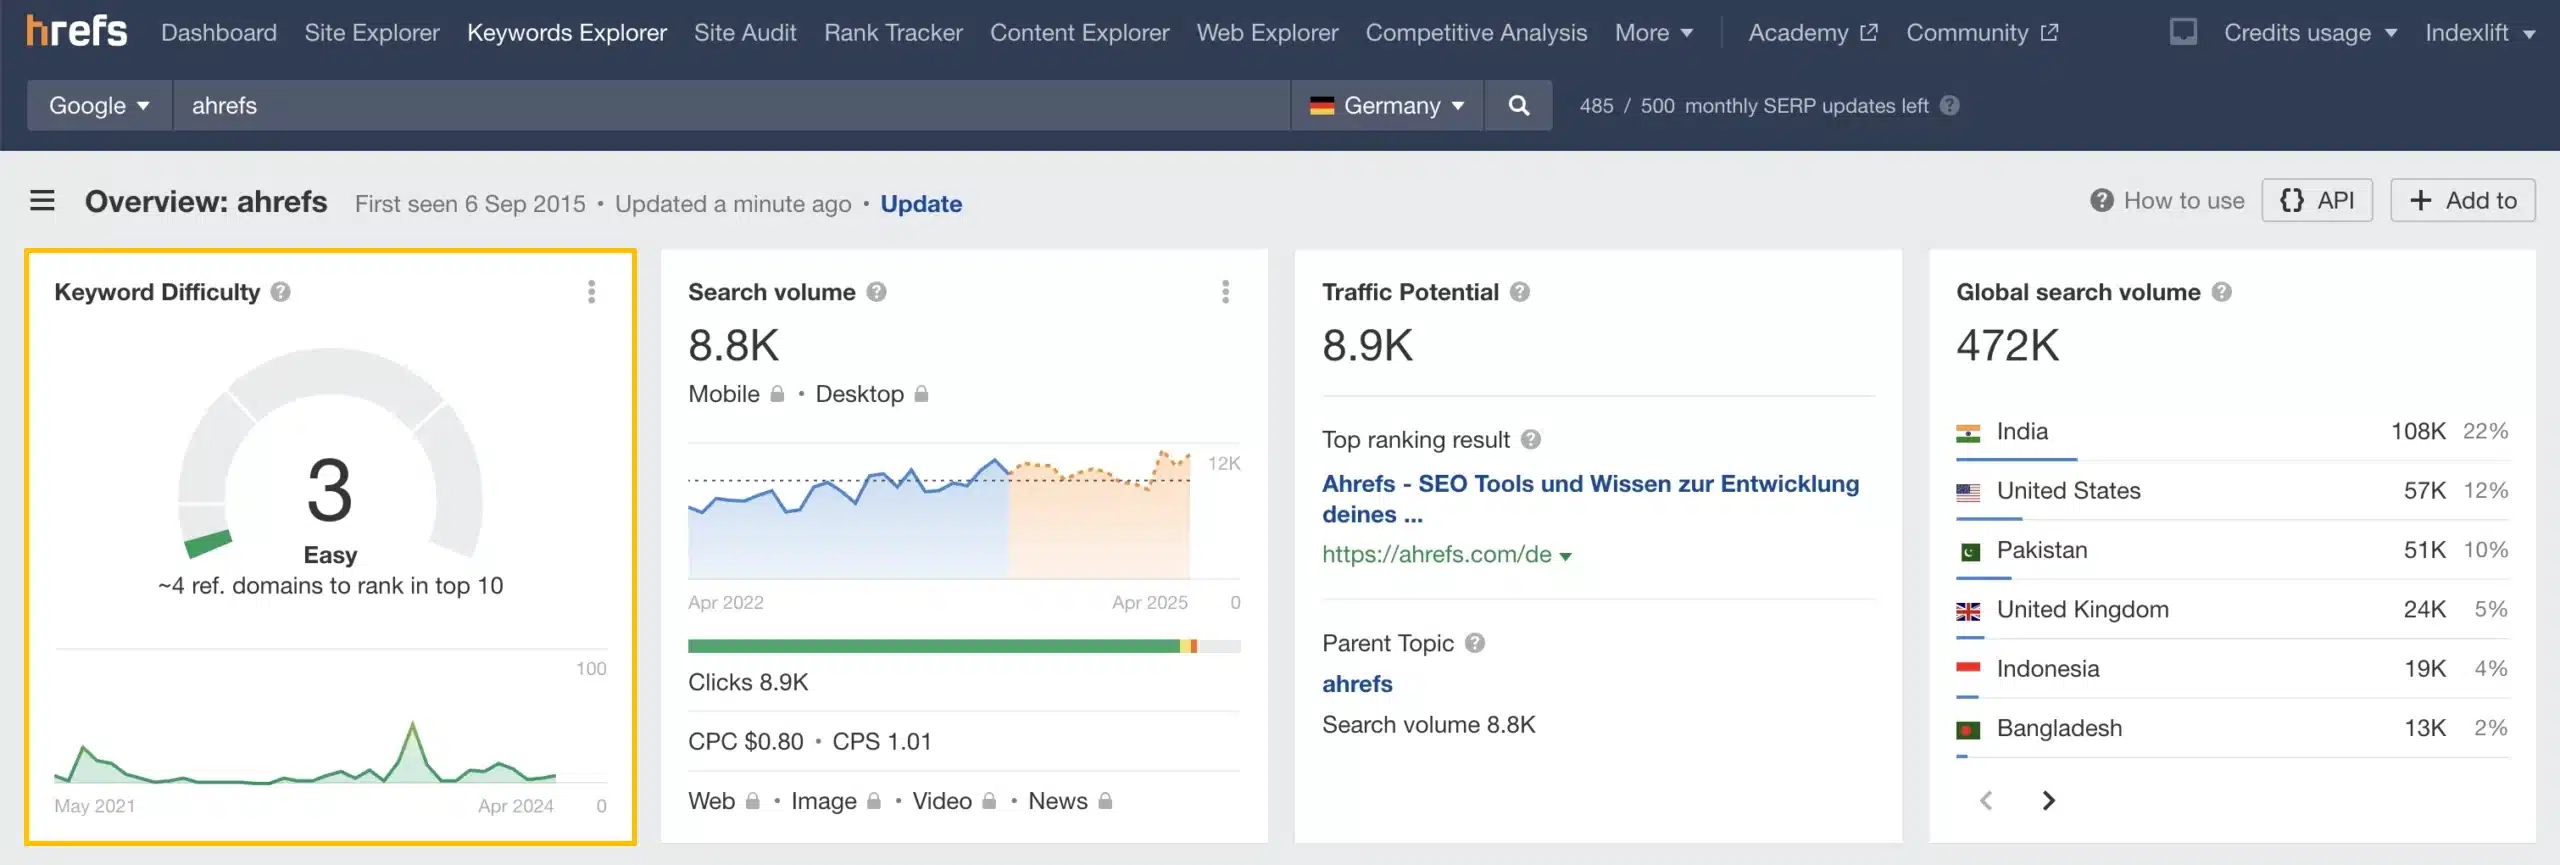Click the Ahrefs logo
The image size is (2560, 865).
76,32
